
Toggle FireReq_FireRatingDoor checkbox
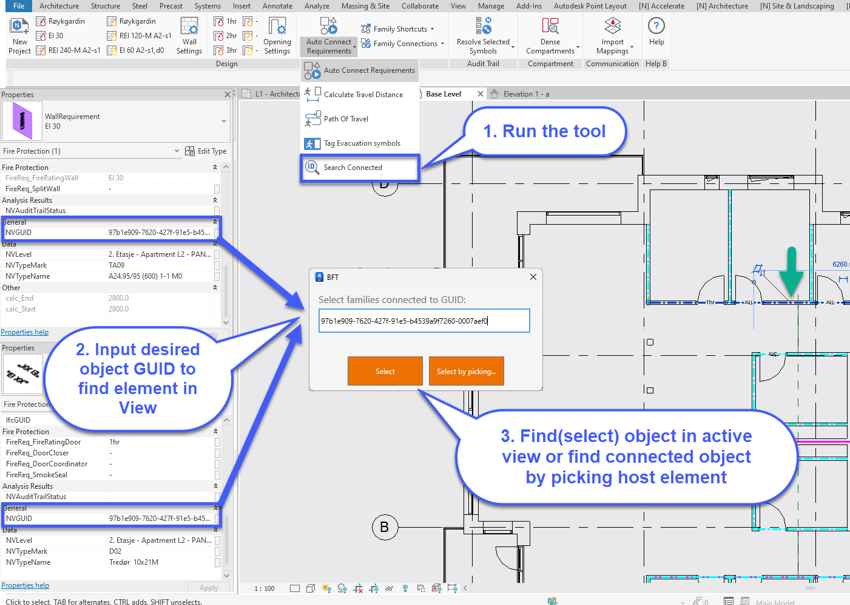[x=217, y=442]
